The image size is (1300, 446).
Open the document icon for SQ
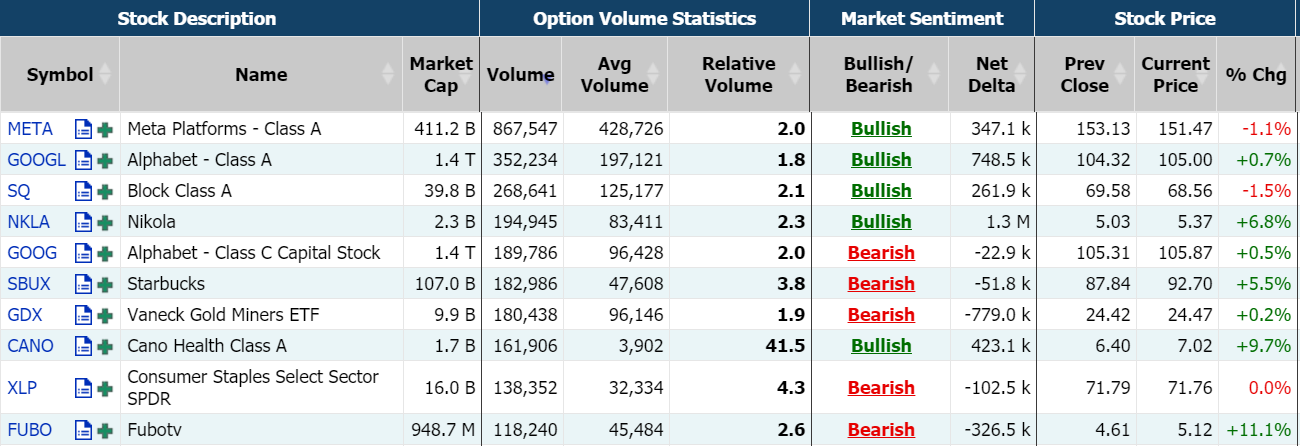(84, 191)
